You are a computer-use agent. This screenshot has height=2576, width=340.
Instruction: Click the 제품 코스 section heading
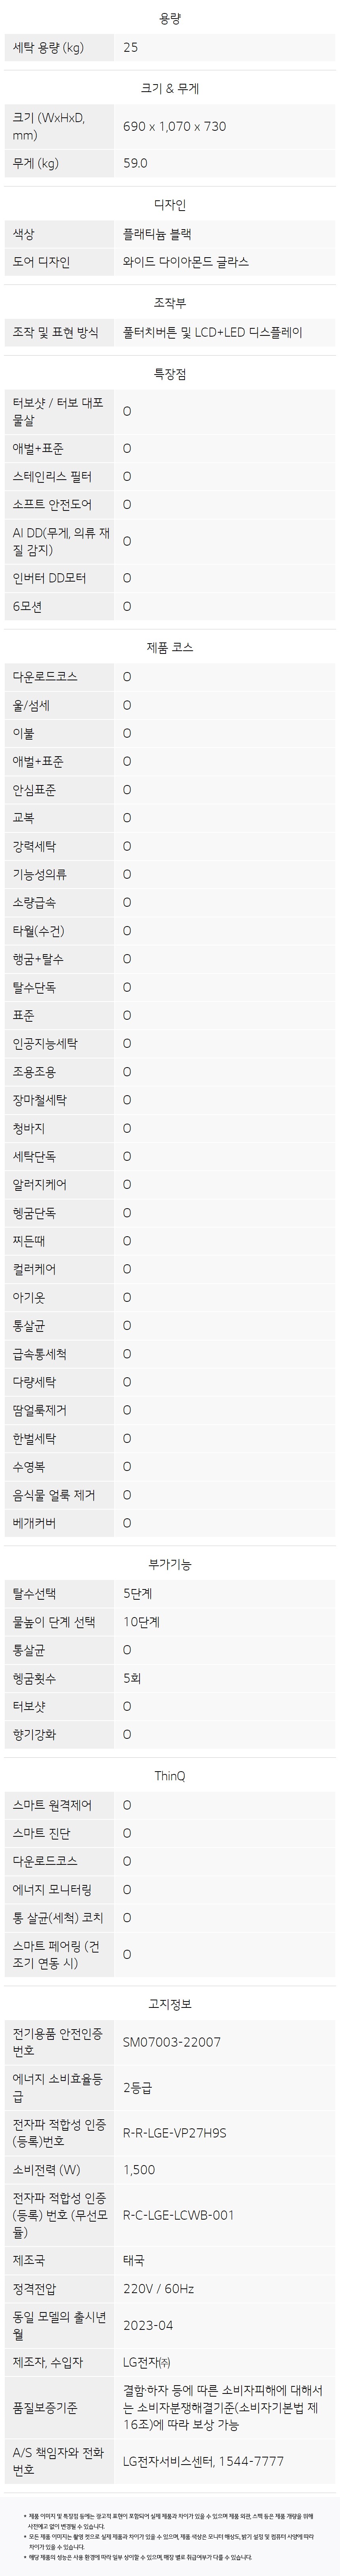[170, 647]
